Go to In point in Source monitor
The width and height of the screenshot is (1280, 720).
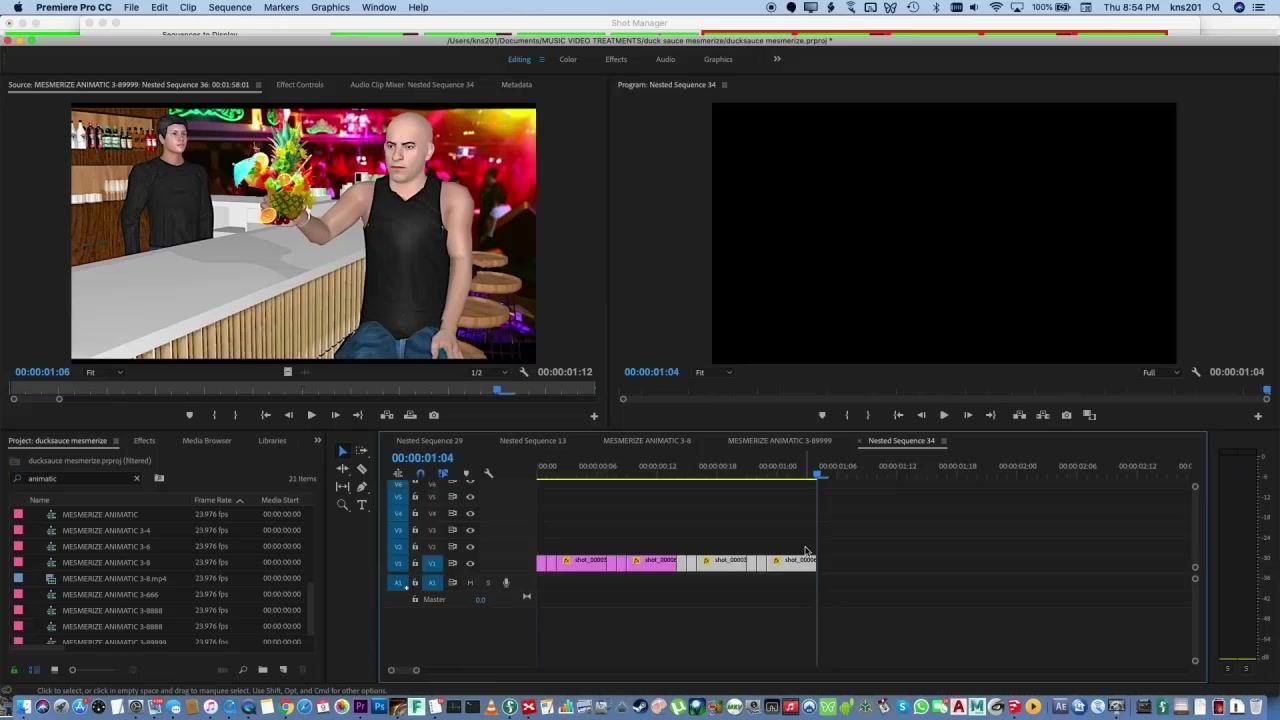point(265,415)
